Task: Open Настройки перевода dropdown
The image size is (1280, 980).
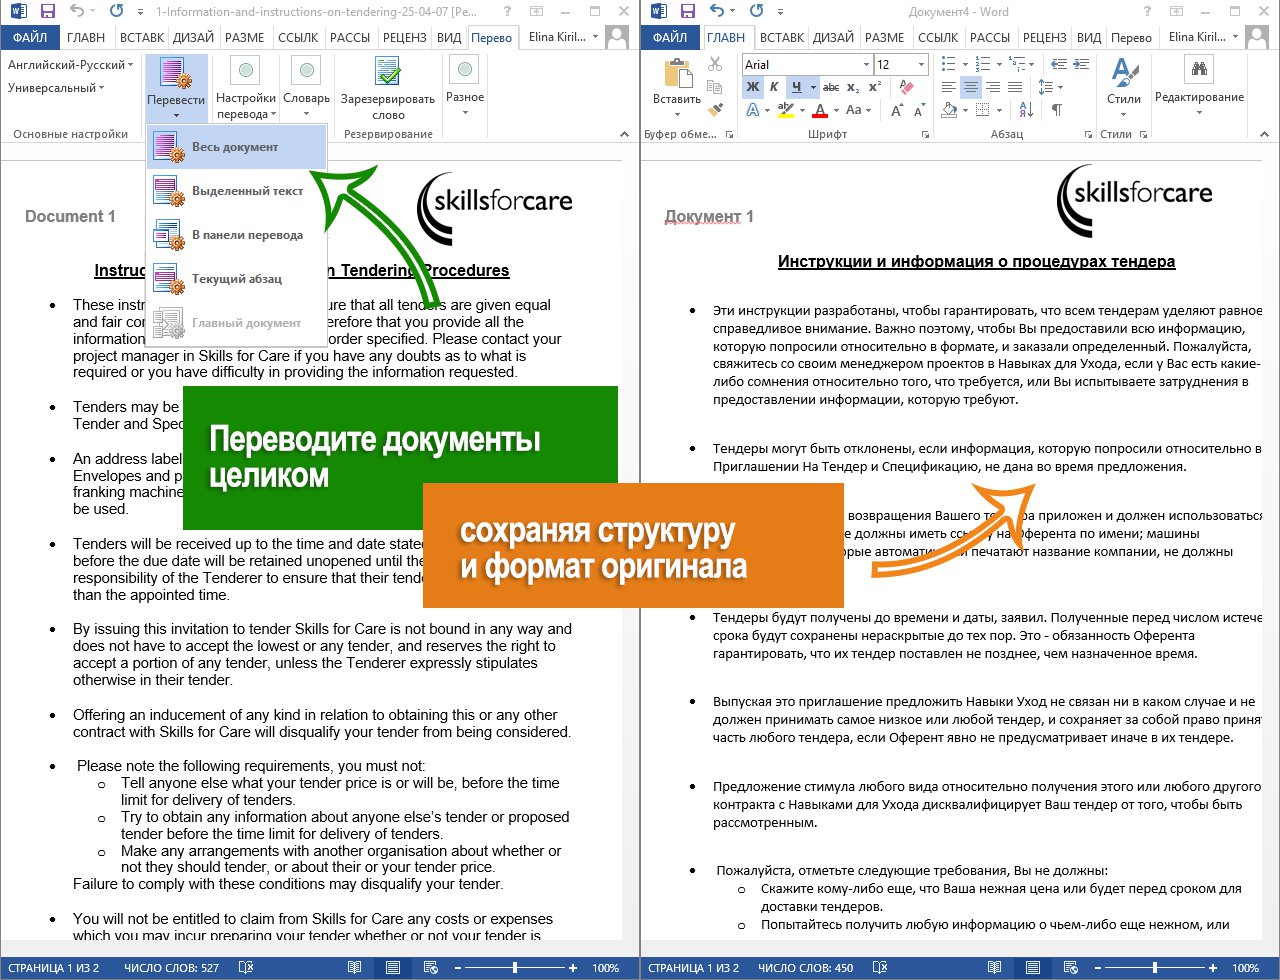Action: tap(245, 88)
